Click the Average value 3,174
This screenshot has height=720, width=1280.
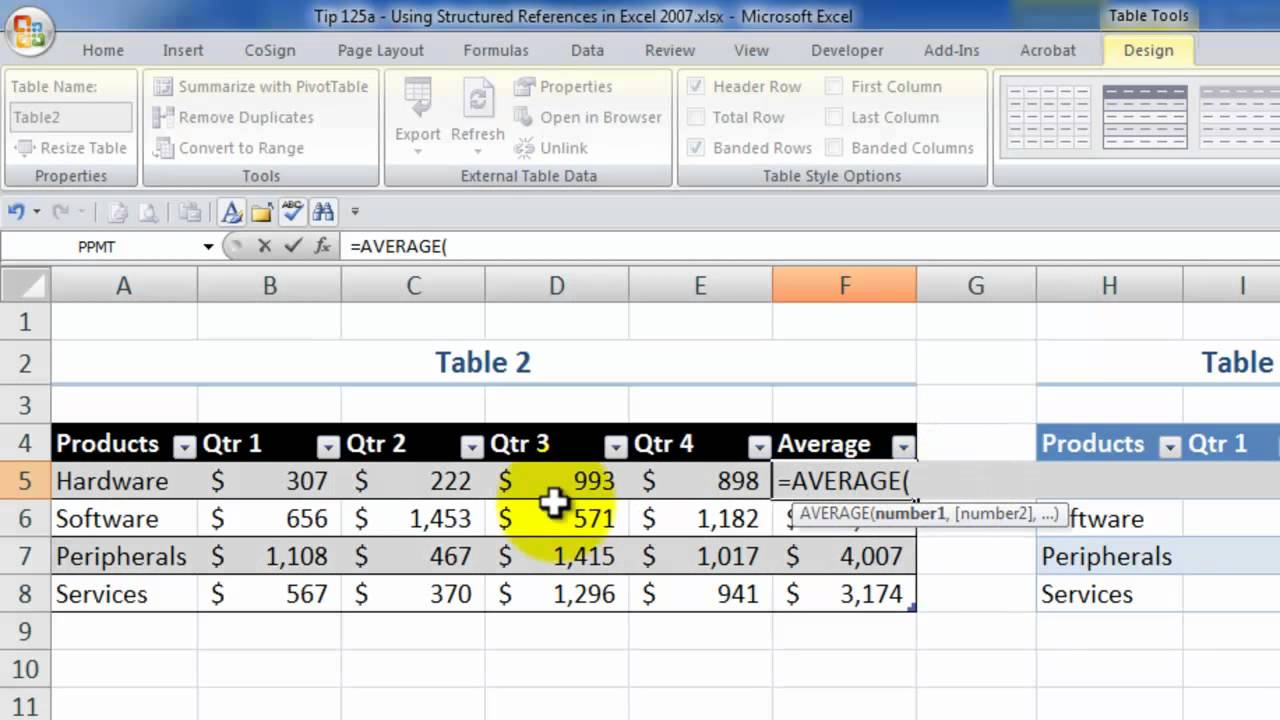pyautogui.click(x=844, y=594)
